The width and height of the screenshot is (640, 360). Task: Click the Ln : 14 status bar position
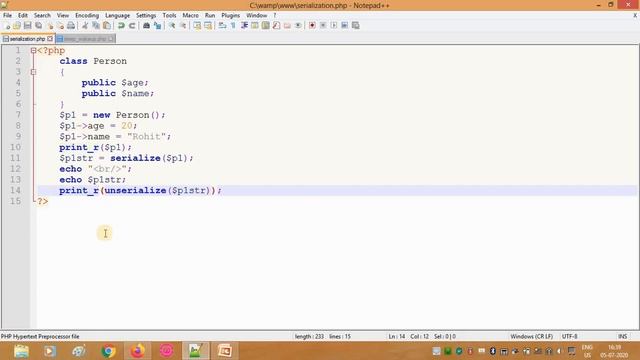(x=397, y=336)
